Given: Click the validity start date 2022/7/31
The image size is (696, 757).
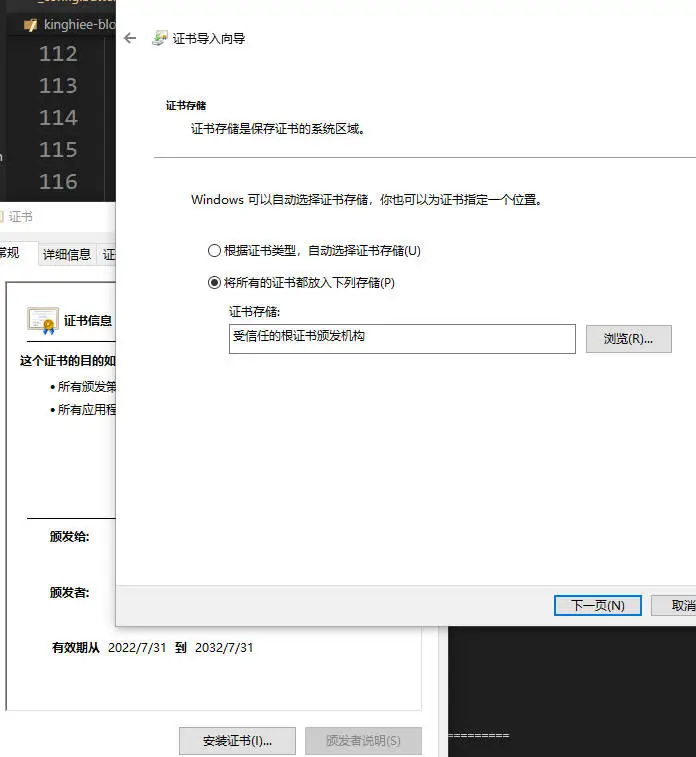Looking at the screenshot, I should click(x=137, y=647).
